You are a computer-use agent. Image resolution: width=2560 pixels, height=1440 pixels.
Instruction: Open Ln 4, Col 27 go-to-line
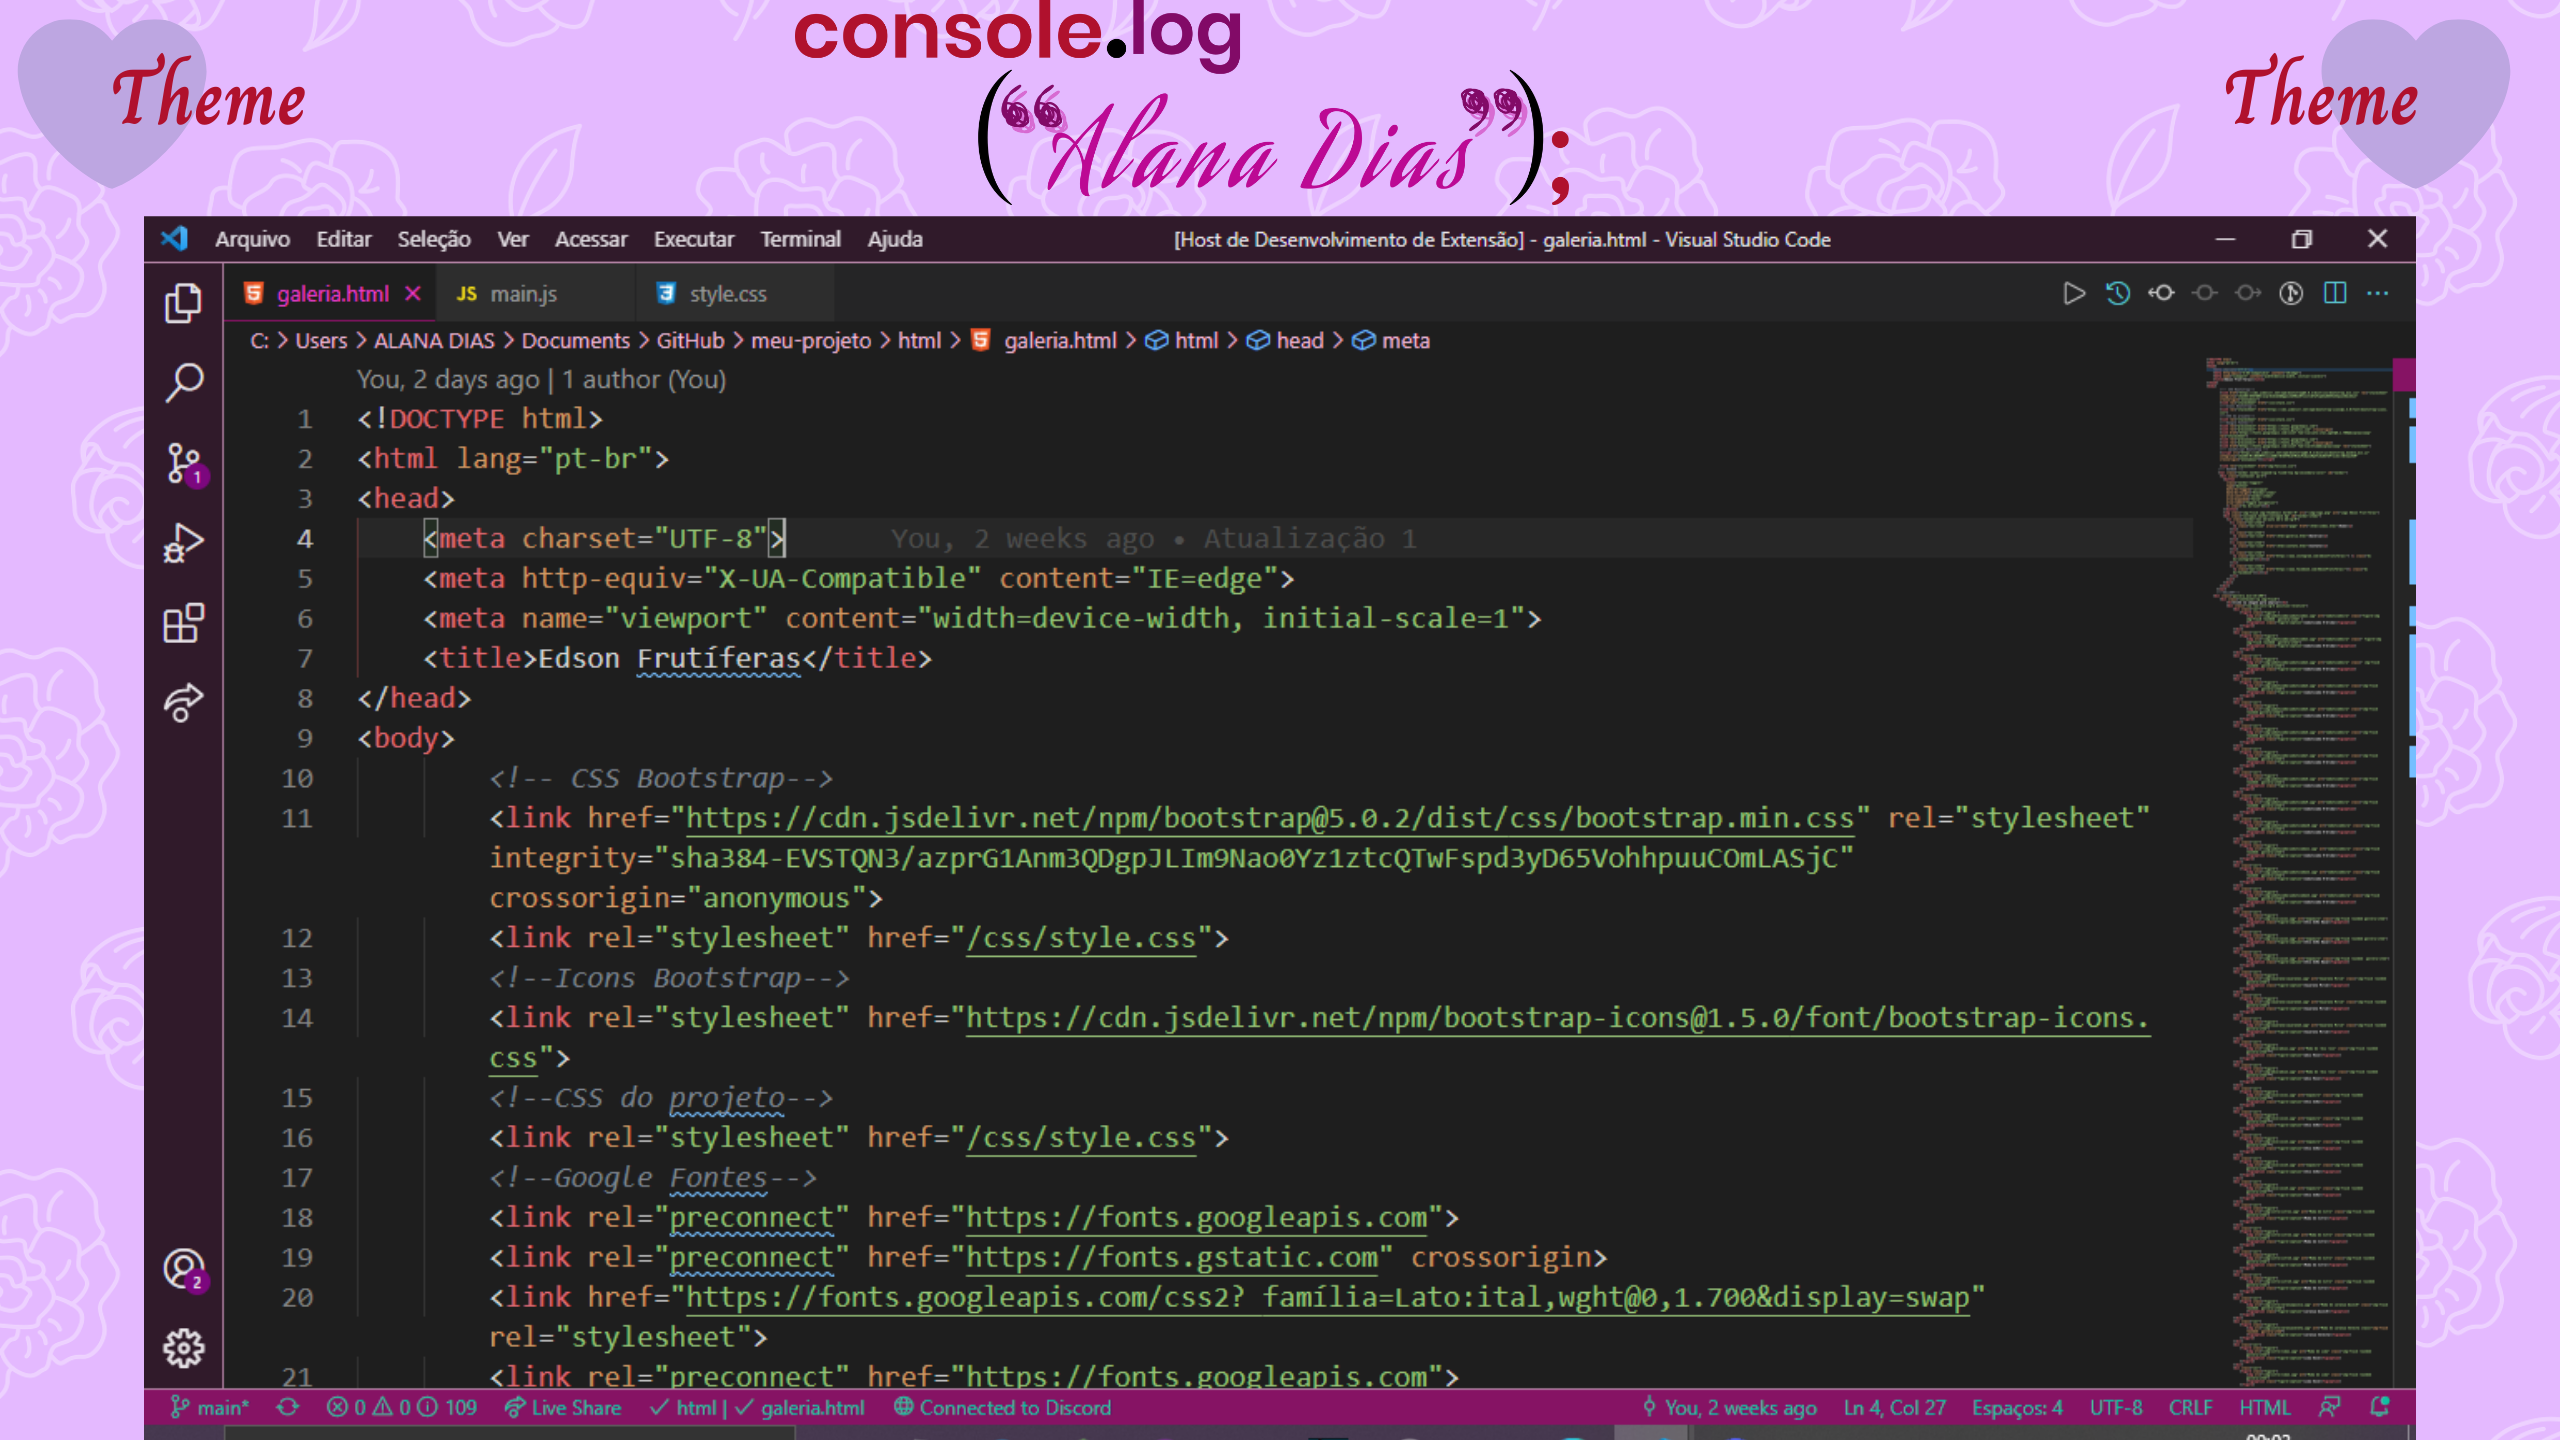[x=1894, y=1407]
